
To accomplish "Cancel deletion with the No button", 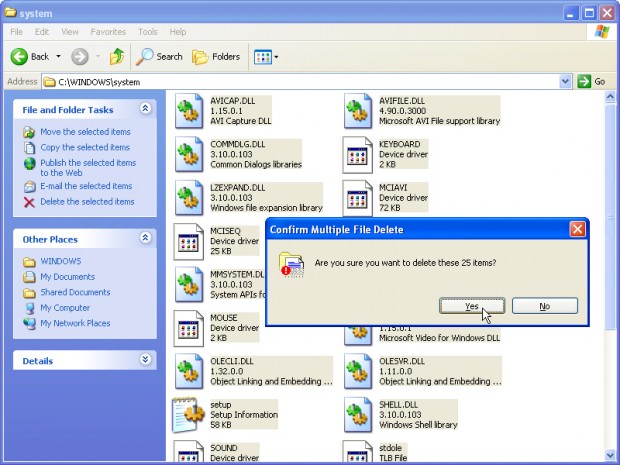I will point(545,306).
